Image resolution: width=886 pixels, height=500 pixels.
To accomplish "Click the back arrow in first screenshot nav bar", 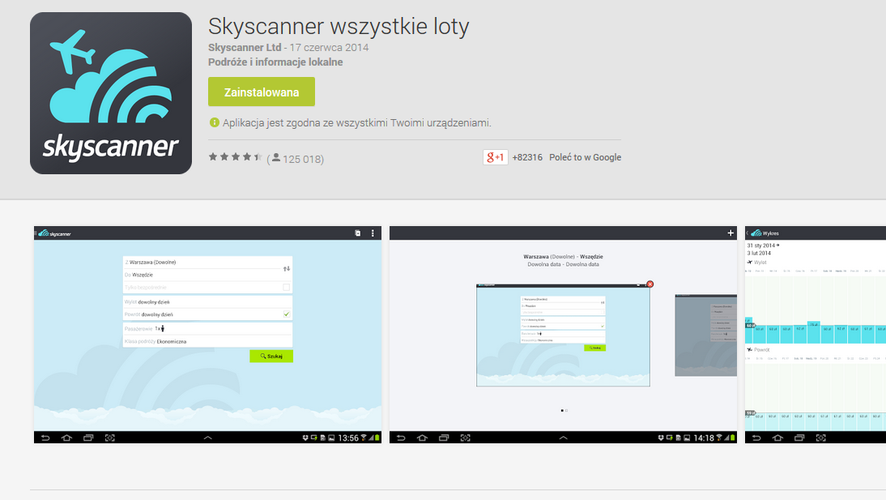I will (45, 438).
